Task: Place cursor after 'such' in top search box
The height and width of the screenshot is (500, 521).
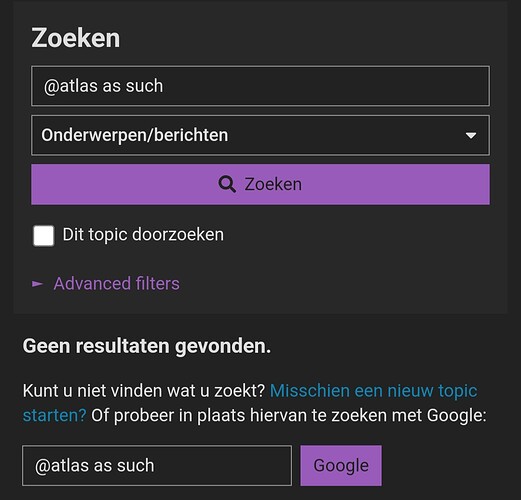Action: pyautogui.click(x=164, y=86)
